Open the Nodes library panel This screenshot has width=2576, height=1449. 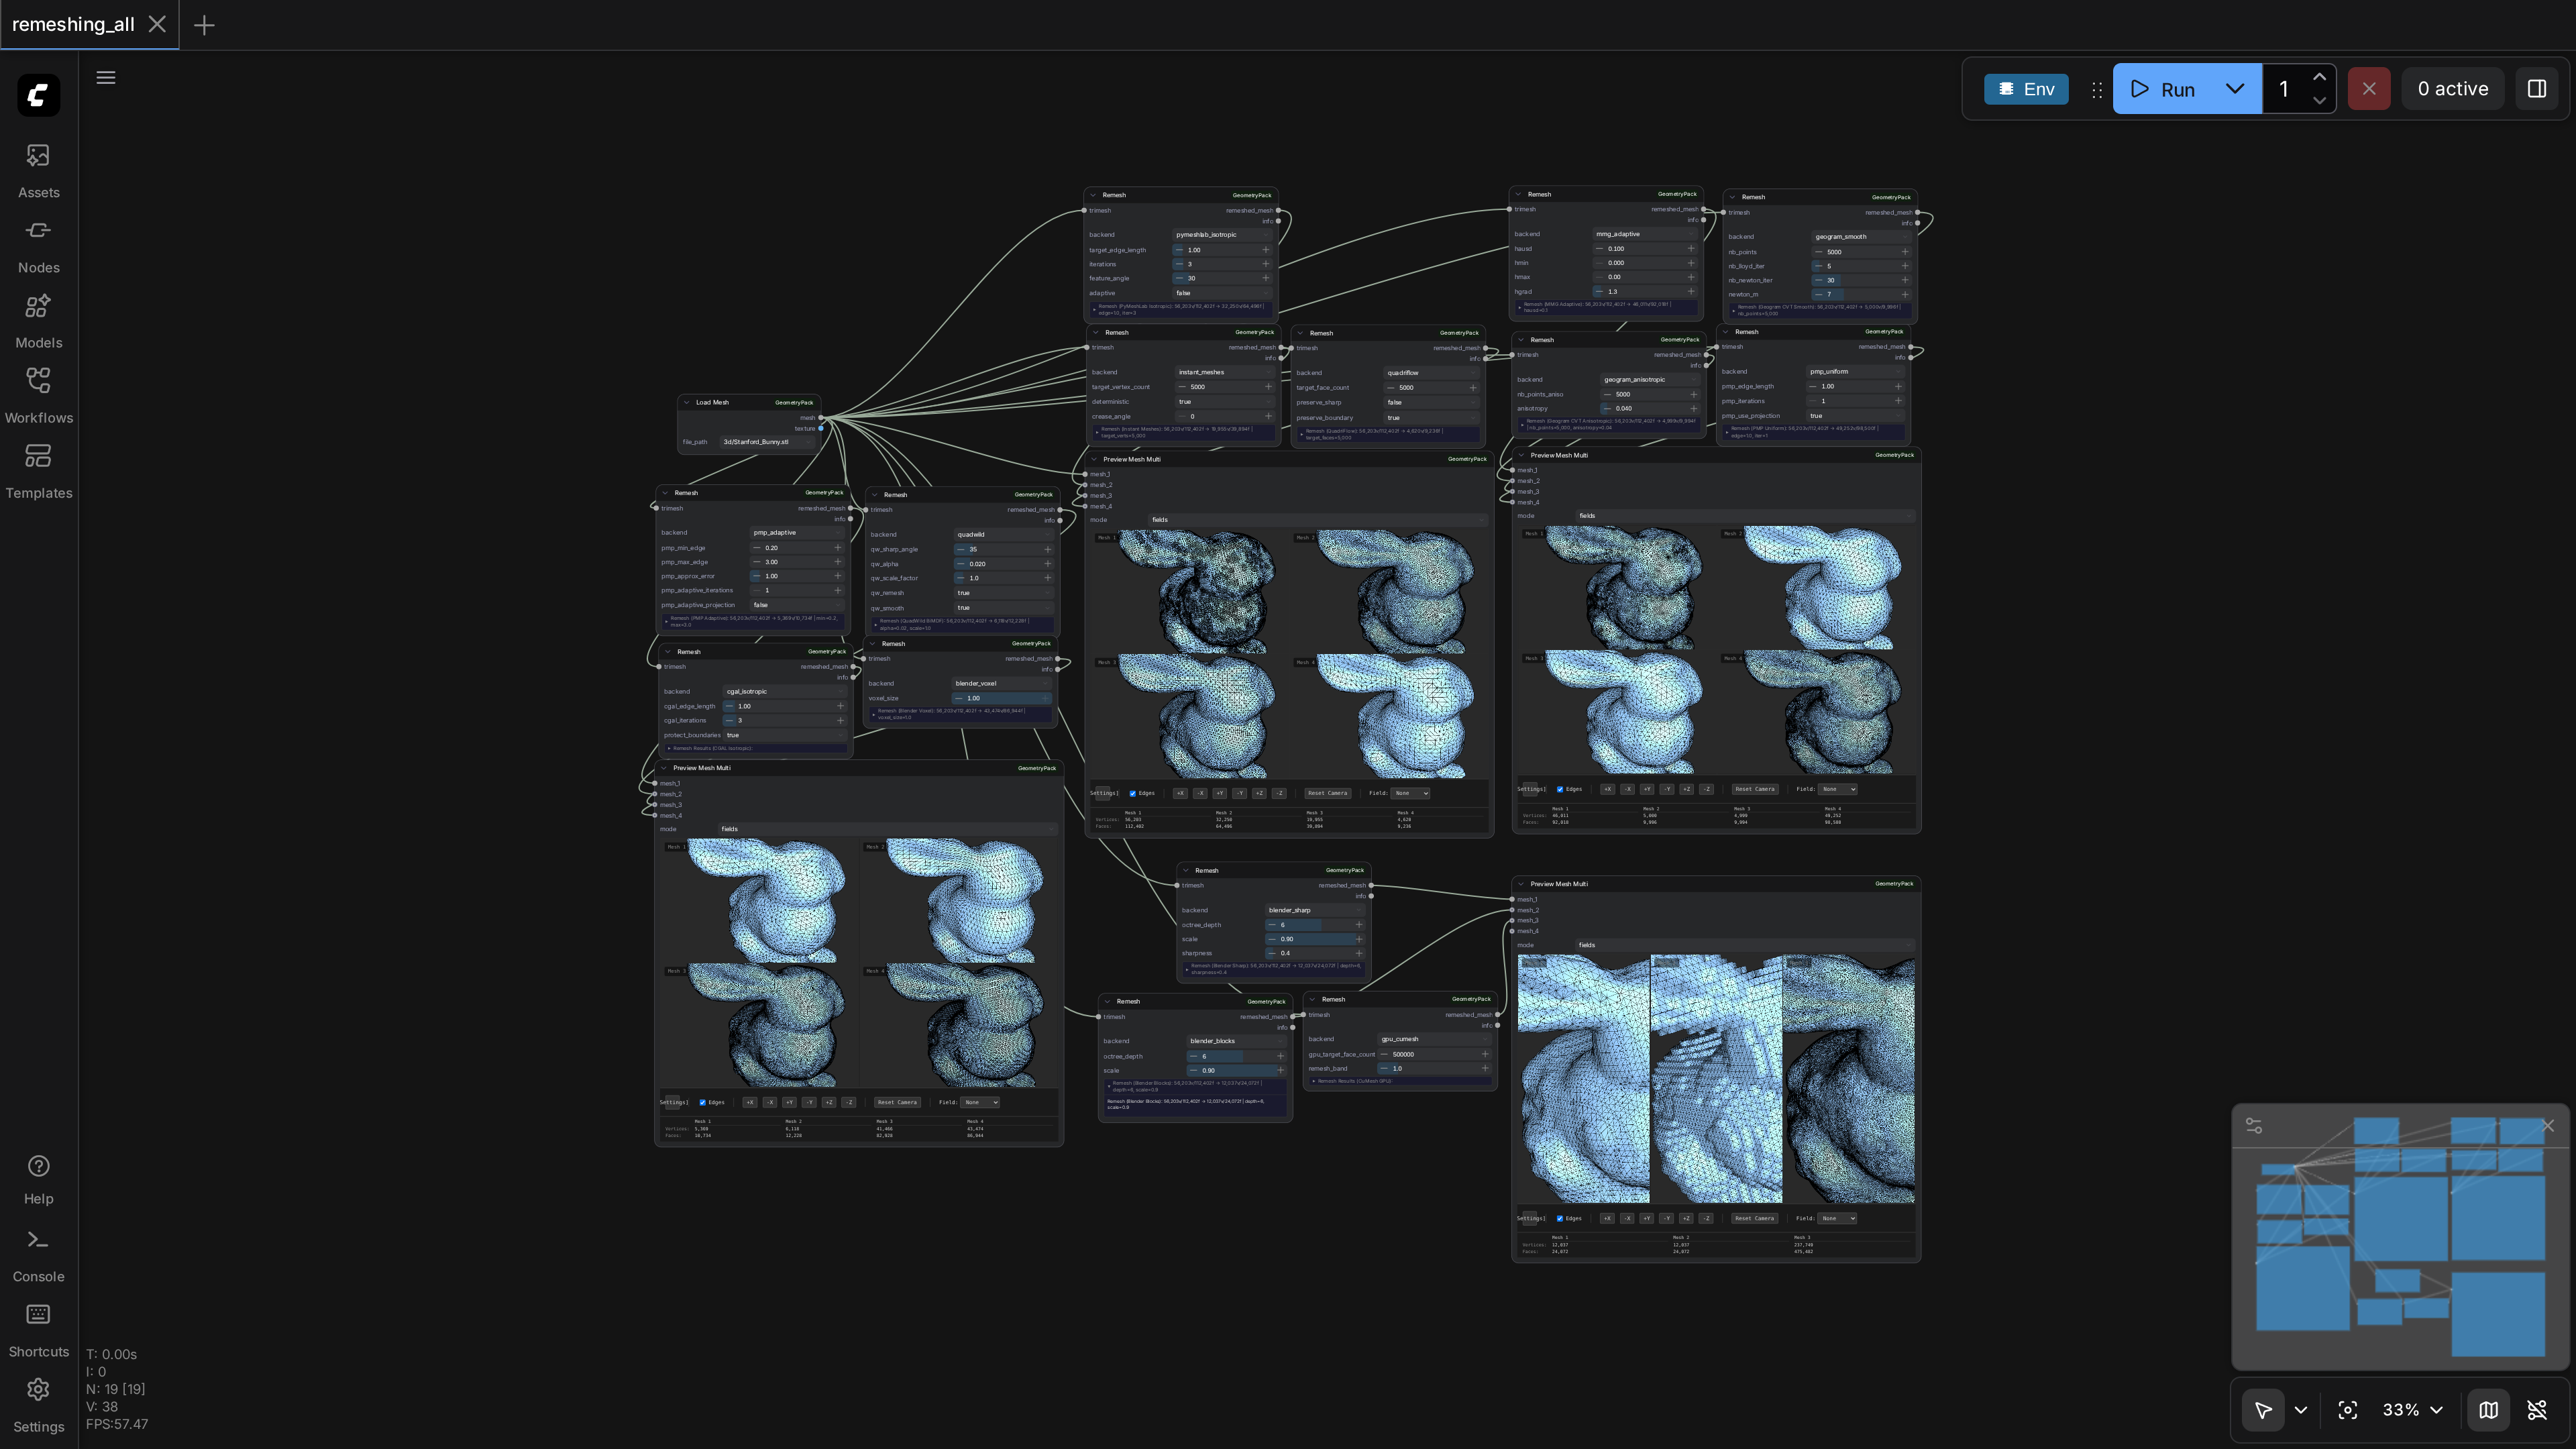click(38, 246)
